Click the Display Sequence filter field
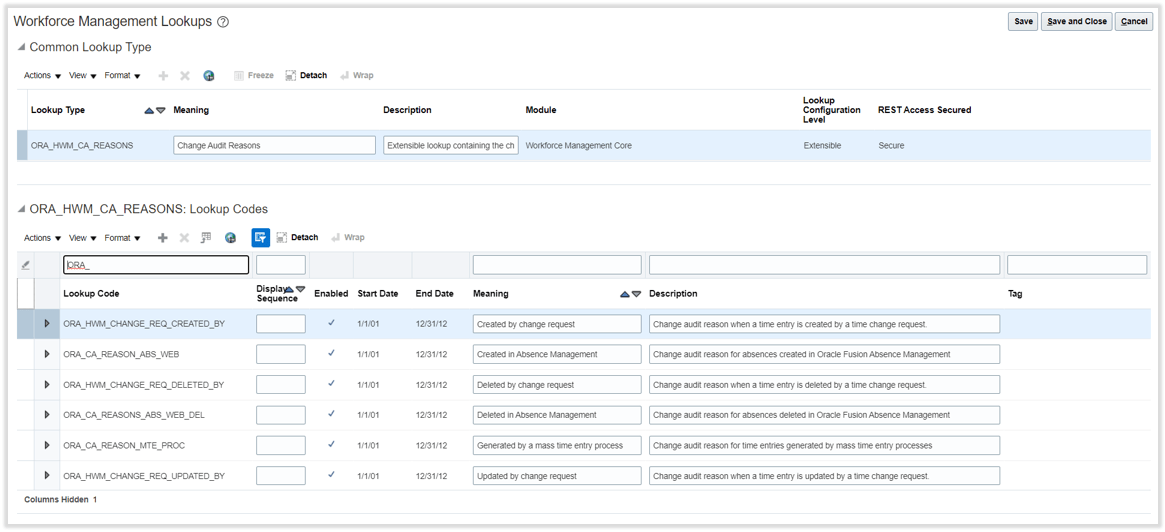 click(x=281, y=265)
